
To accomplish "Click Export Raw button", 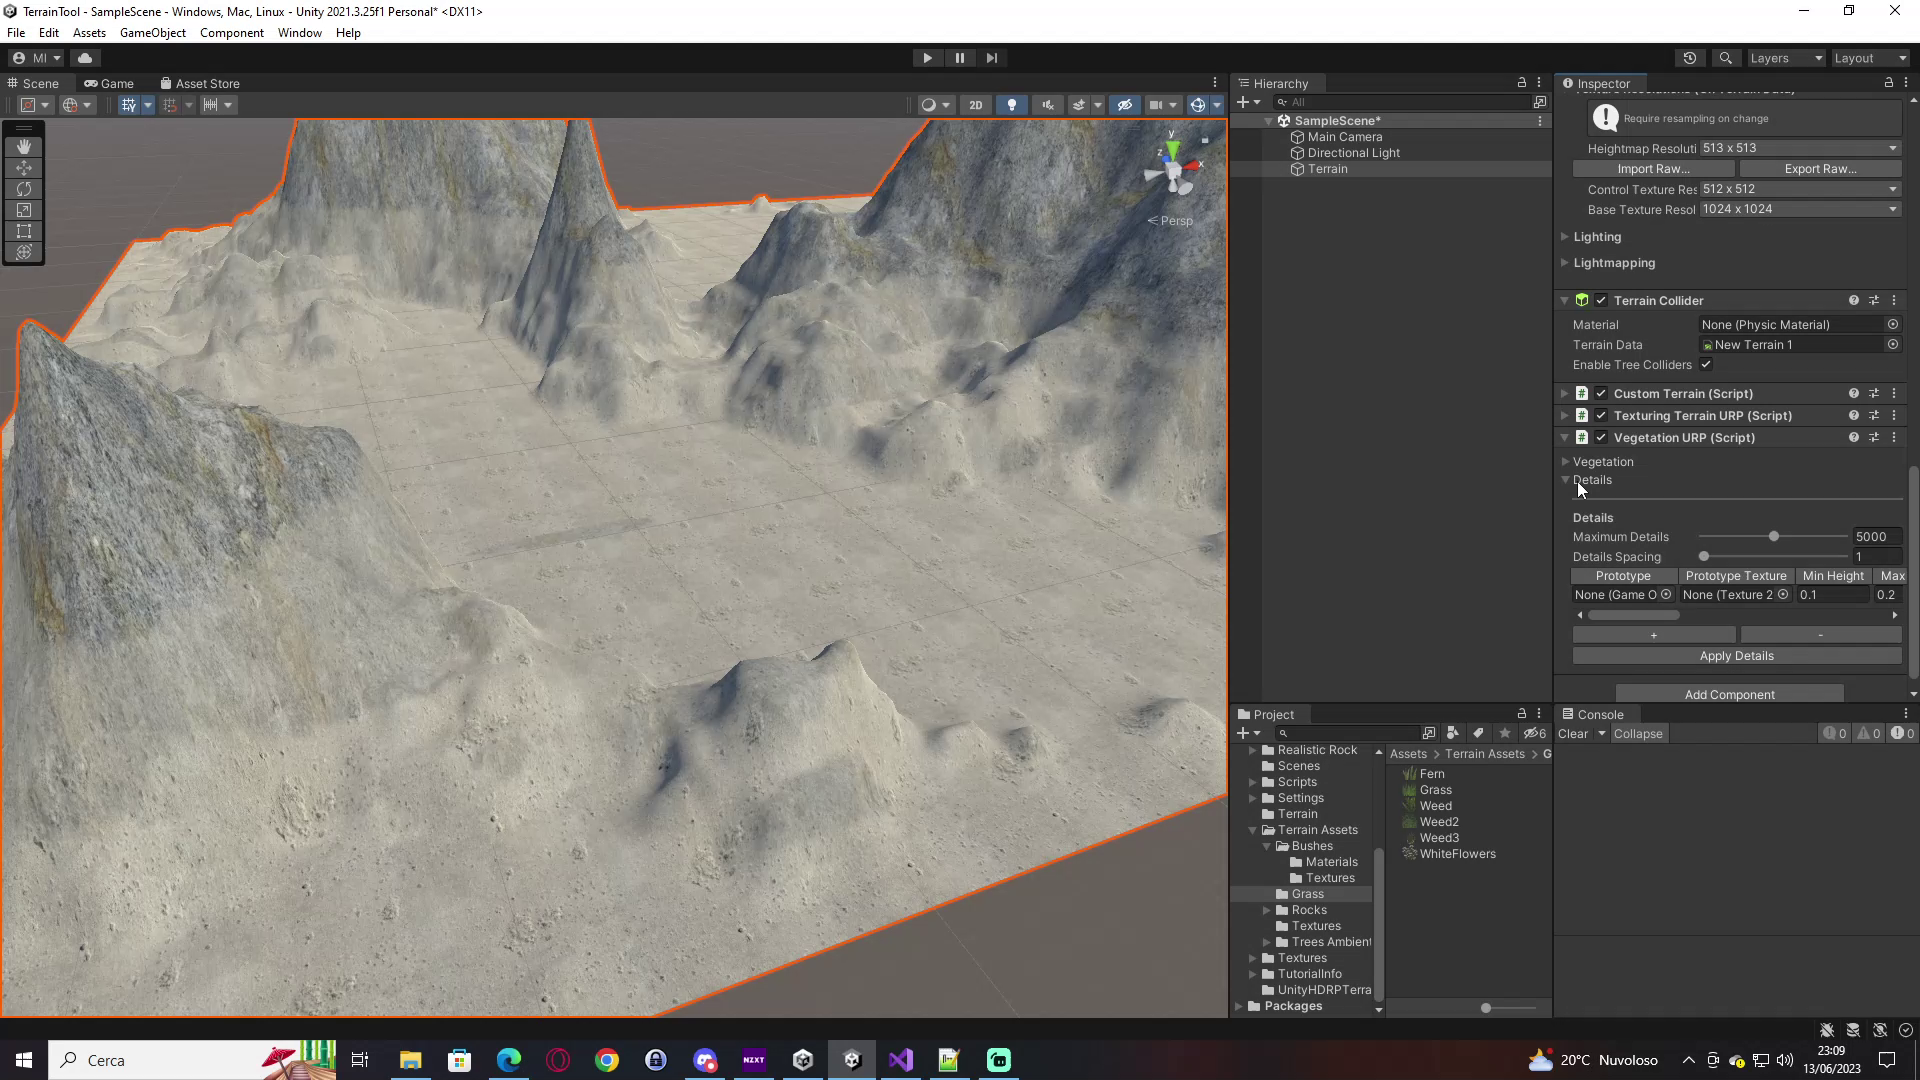I will tap(1820, 169).
